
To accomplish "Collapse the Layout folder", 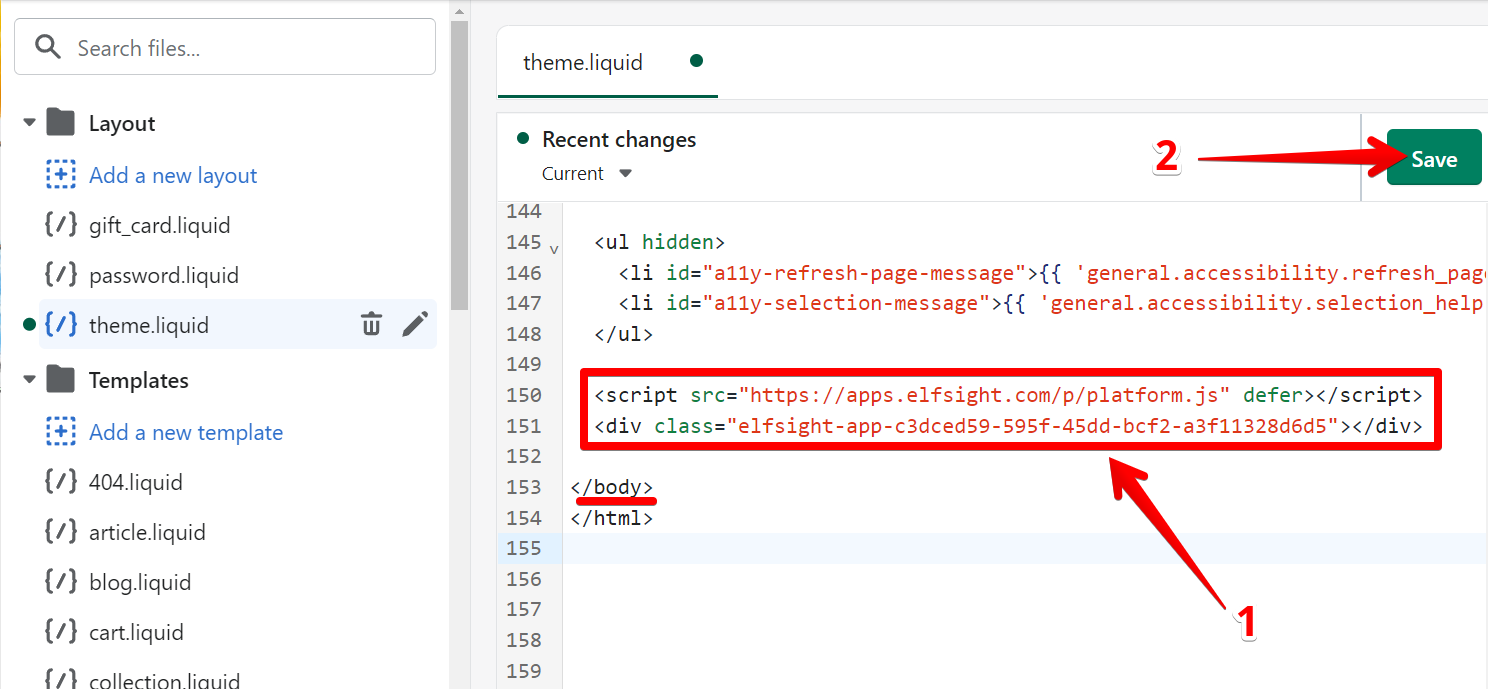I will 29,121.
